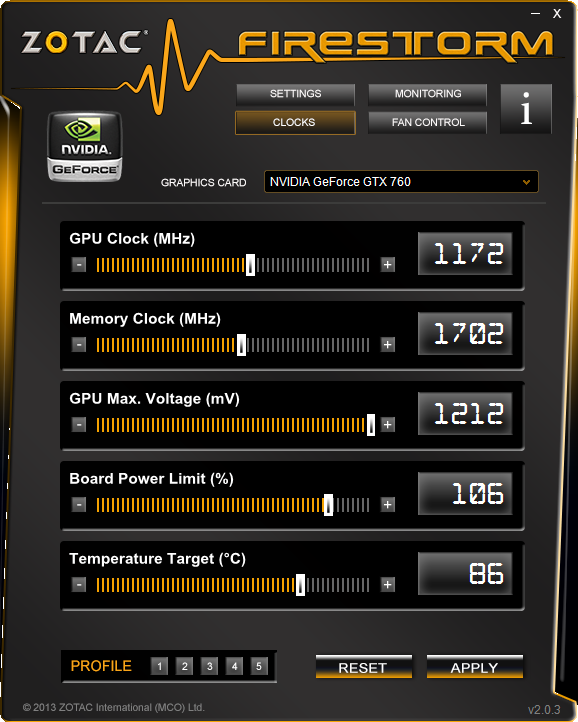The height and width of the screenshot is (722, 578).
Task: Click the NVIDIA GeForce logo badge
Action: [85, 146]
